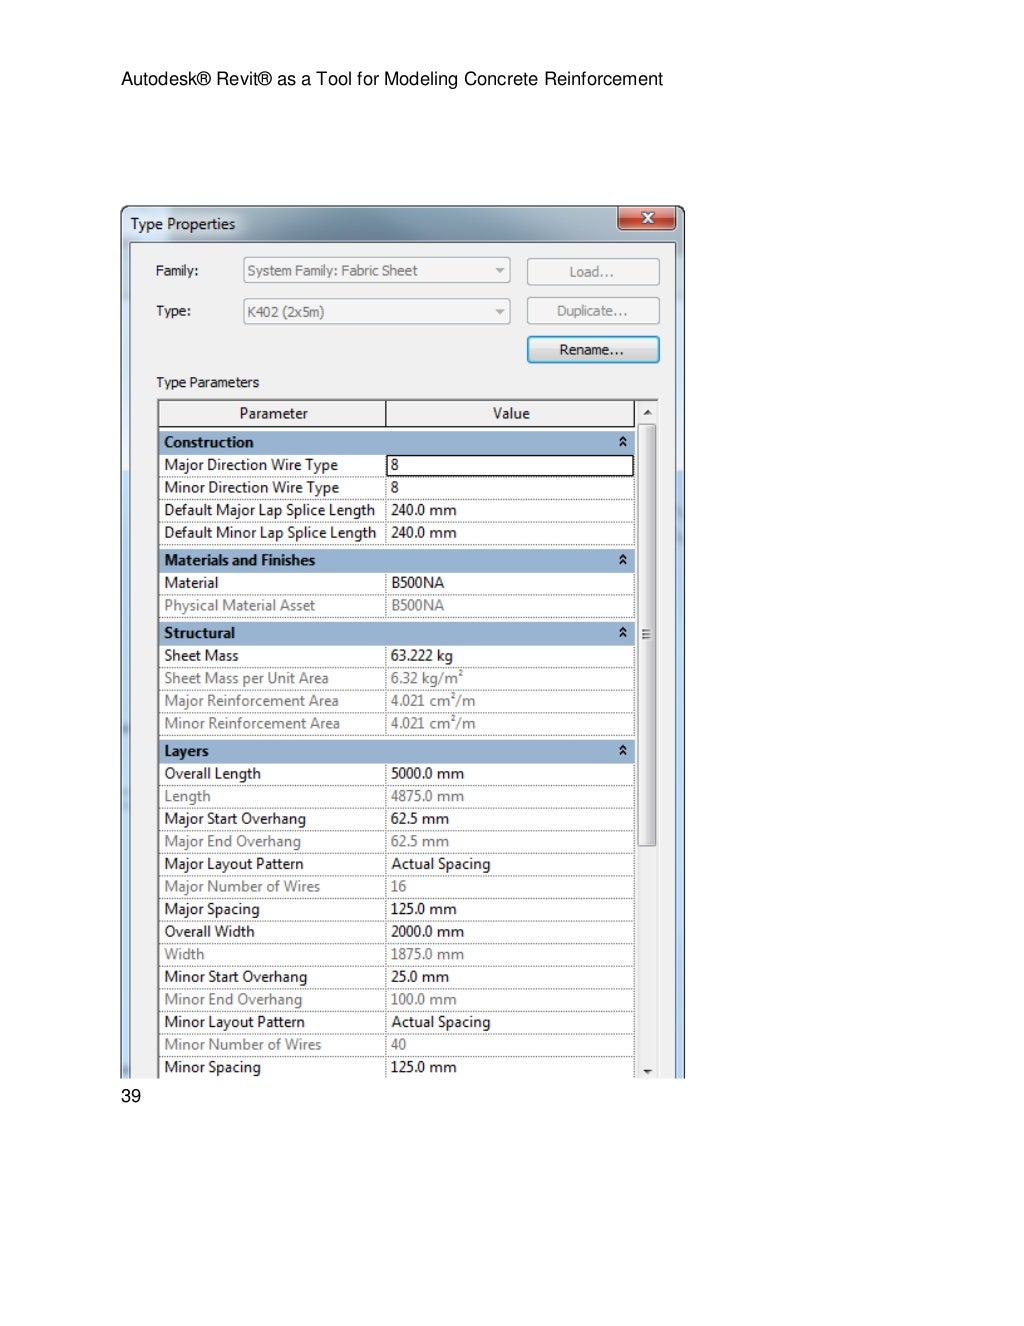Click the Major Direction Wire Type value field
Screen dimensions: 1024x1326
pos(509,465)
